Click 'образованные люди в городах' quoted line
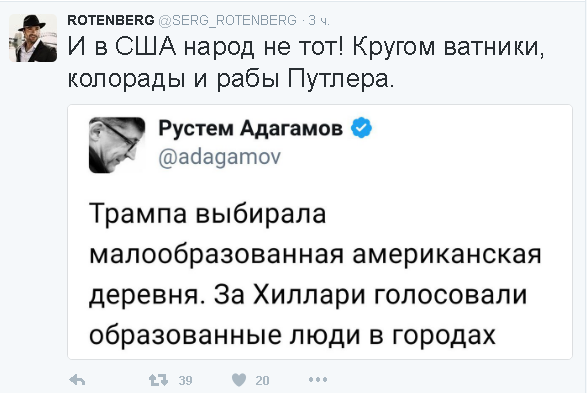The height and width of the screenshot is (393, 587). coord(292,334)
